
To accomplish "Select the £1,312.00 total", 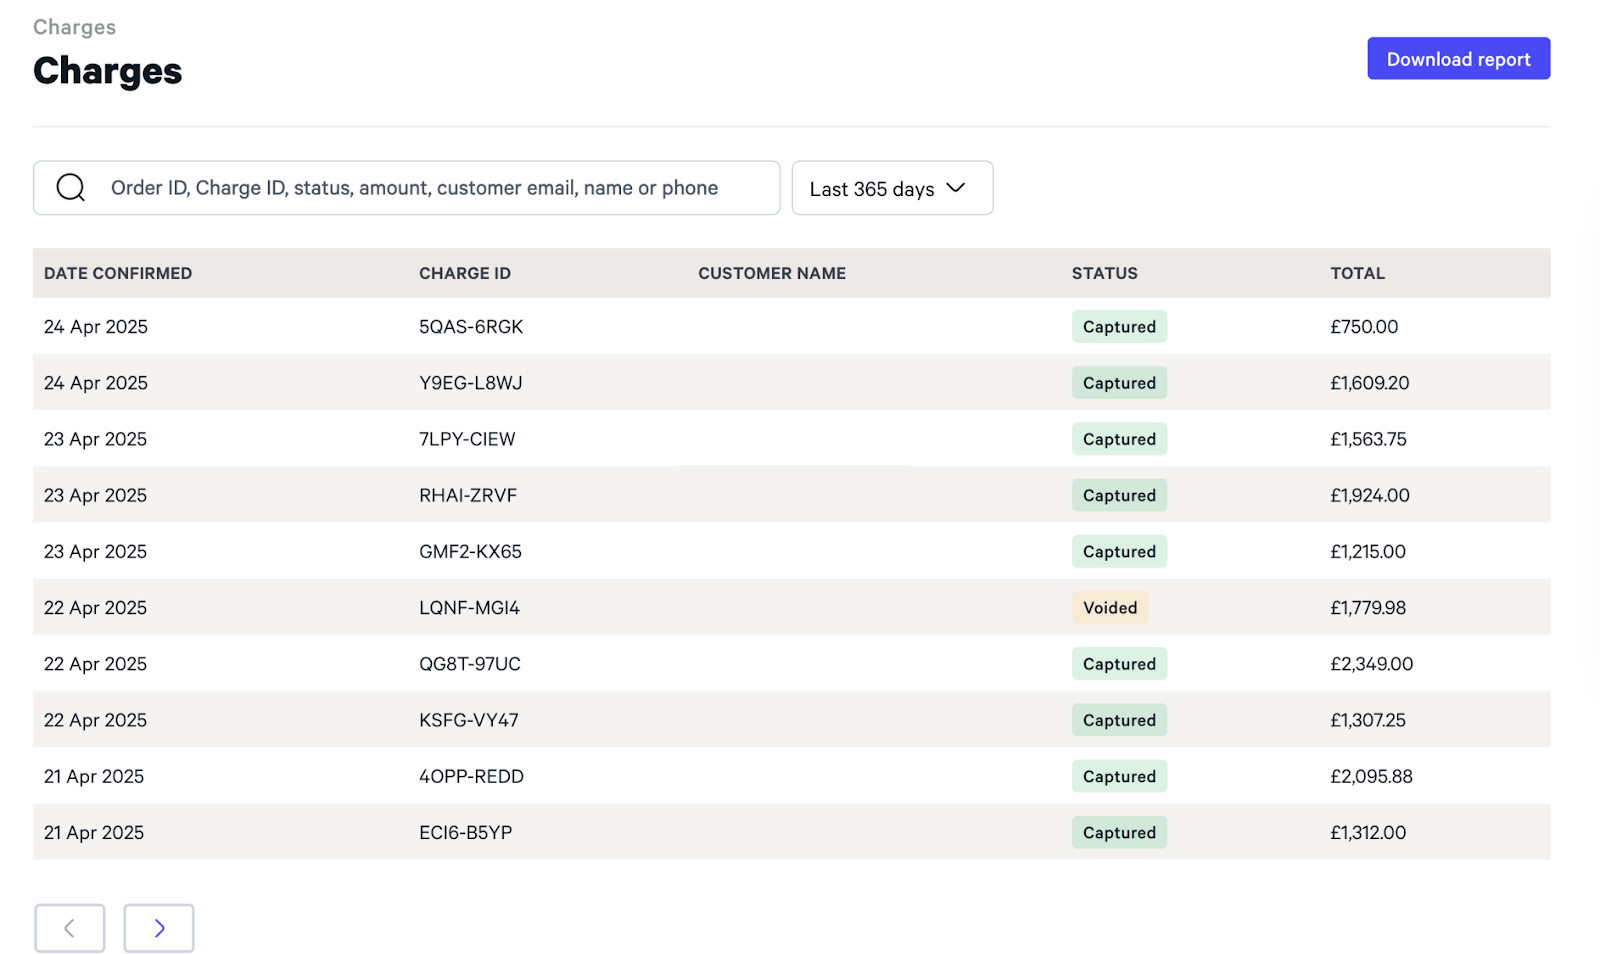I will pyautogui.click(x=1368, y=832).
